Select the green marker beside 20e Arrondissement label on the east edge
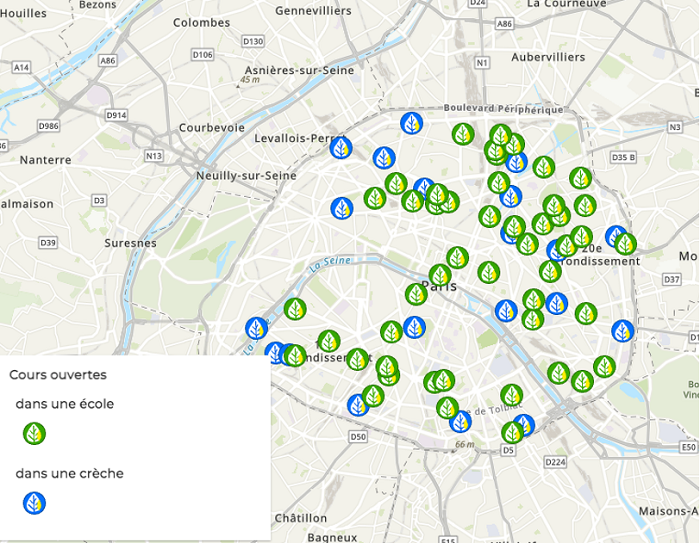The width and height of the screenshot is (700, 543). click(x=625, y=244)
